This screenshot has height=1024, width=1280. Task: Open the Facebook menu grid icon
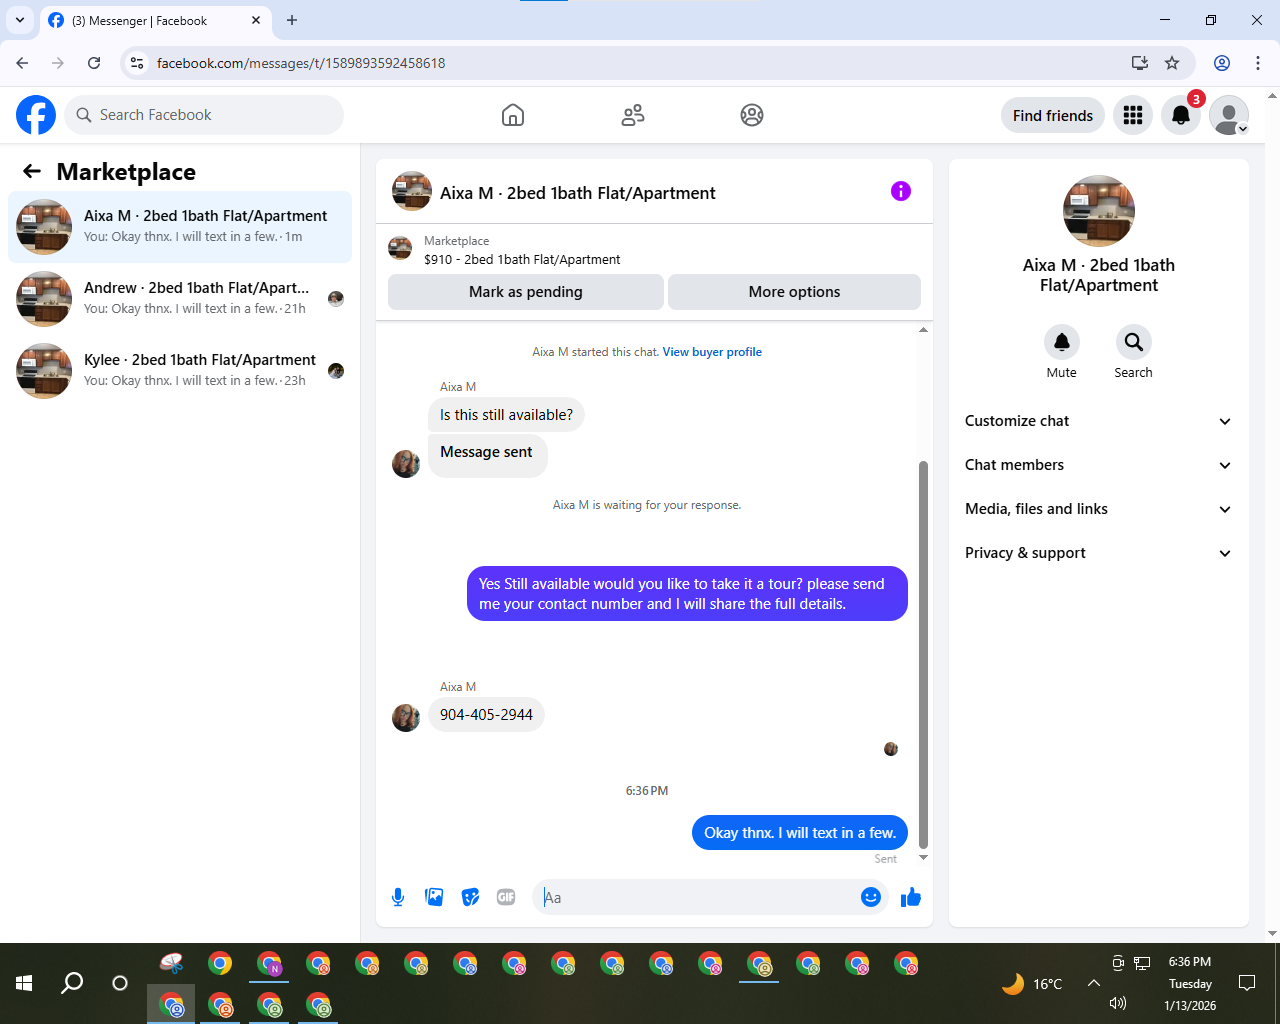pos(1133,115)
